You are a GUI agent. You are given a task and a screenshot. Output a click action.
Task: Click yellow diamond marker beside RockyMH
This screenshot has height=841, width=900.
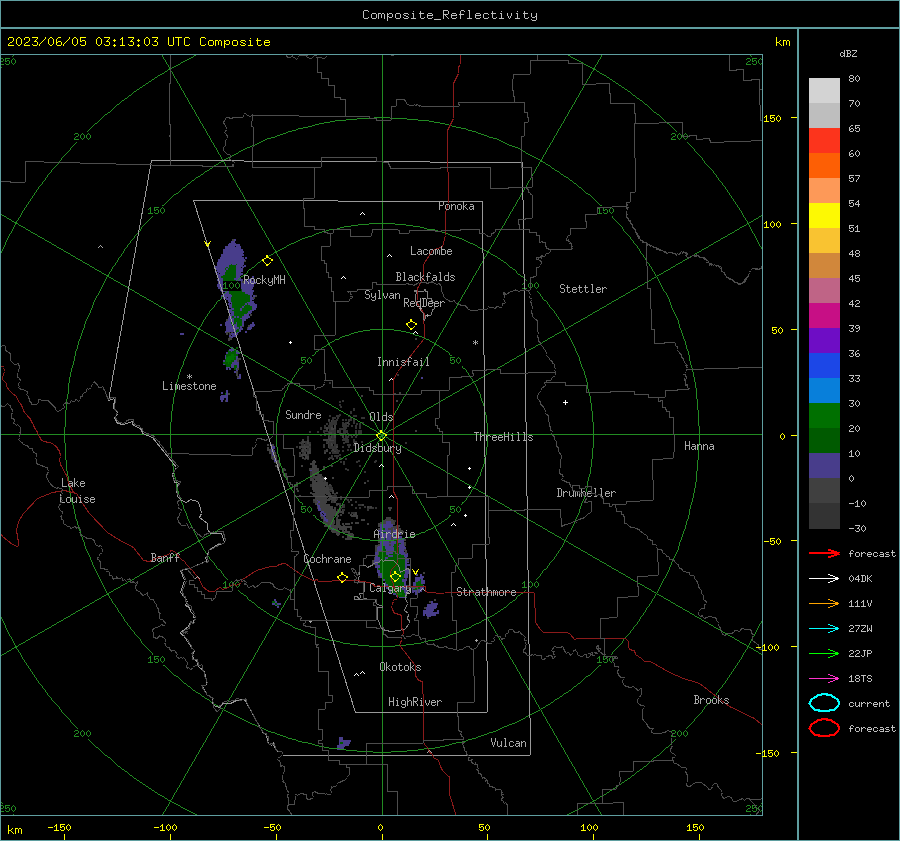[267, 261]
